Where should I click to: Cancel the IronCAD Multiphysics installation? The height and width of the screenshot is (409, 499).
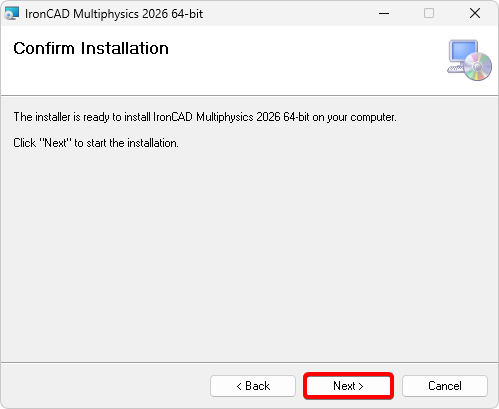(x=445, y=386)
